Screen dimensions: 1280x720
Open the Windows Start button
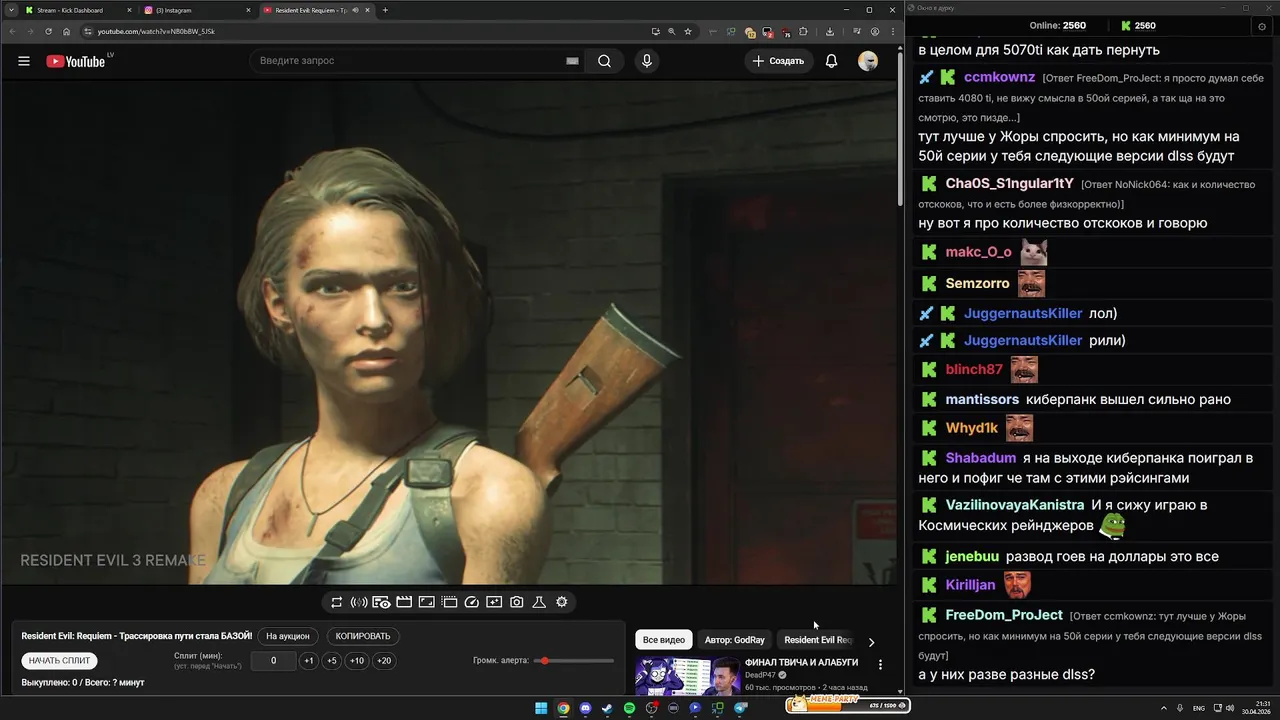pyautogui.click(x=541, y=708)
